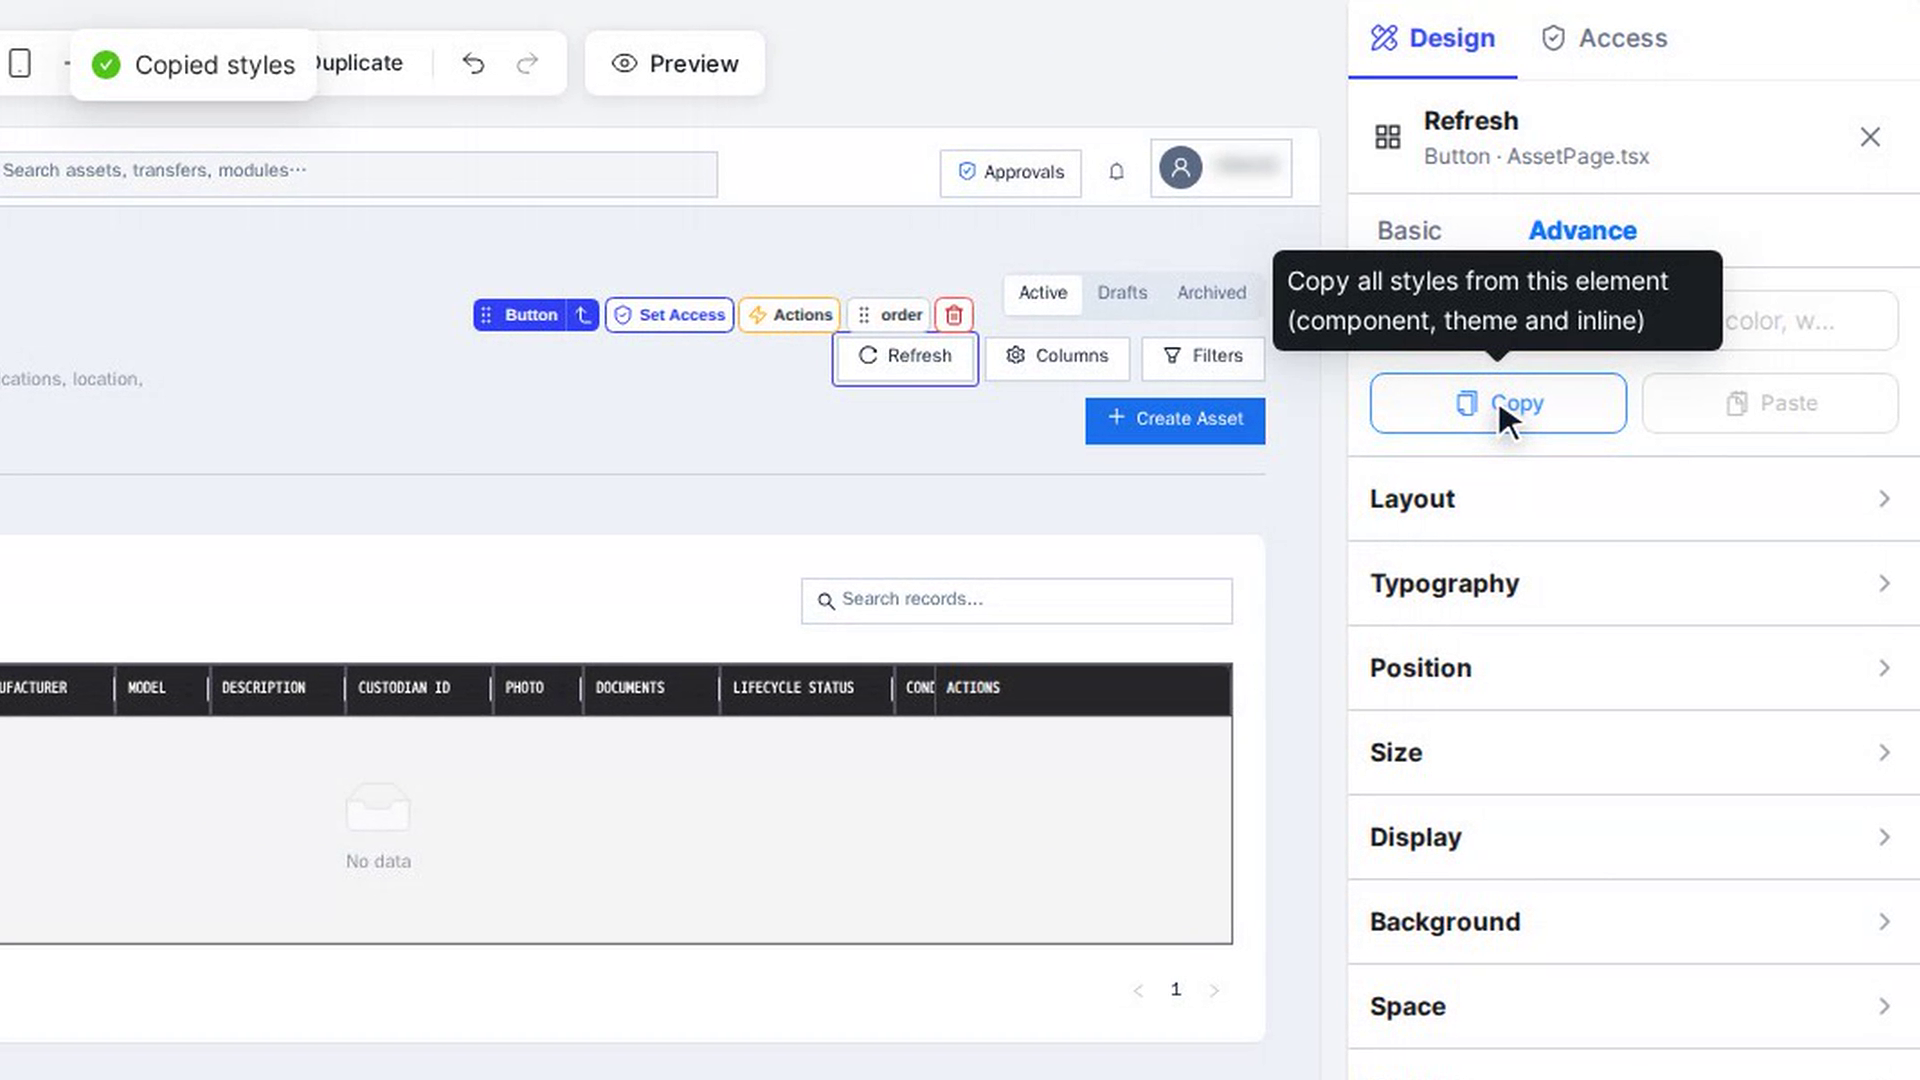Click the Search assets, transfers, modules field
The width and height of the screenshot is (1920, 1080).
point(358,173)
